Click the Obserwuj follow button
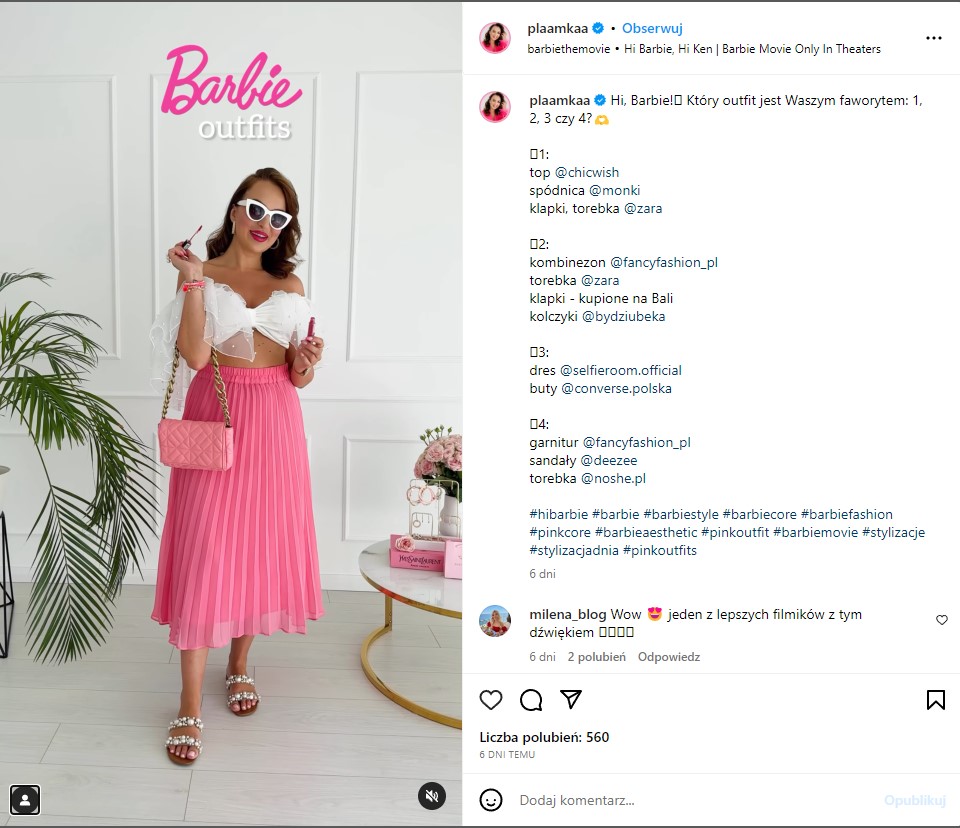 652,28
